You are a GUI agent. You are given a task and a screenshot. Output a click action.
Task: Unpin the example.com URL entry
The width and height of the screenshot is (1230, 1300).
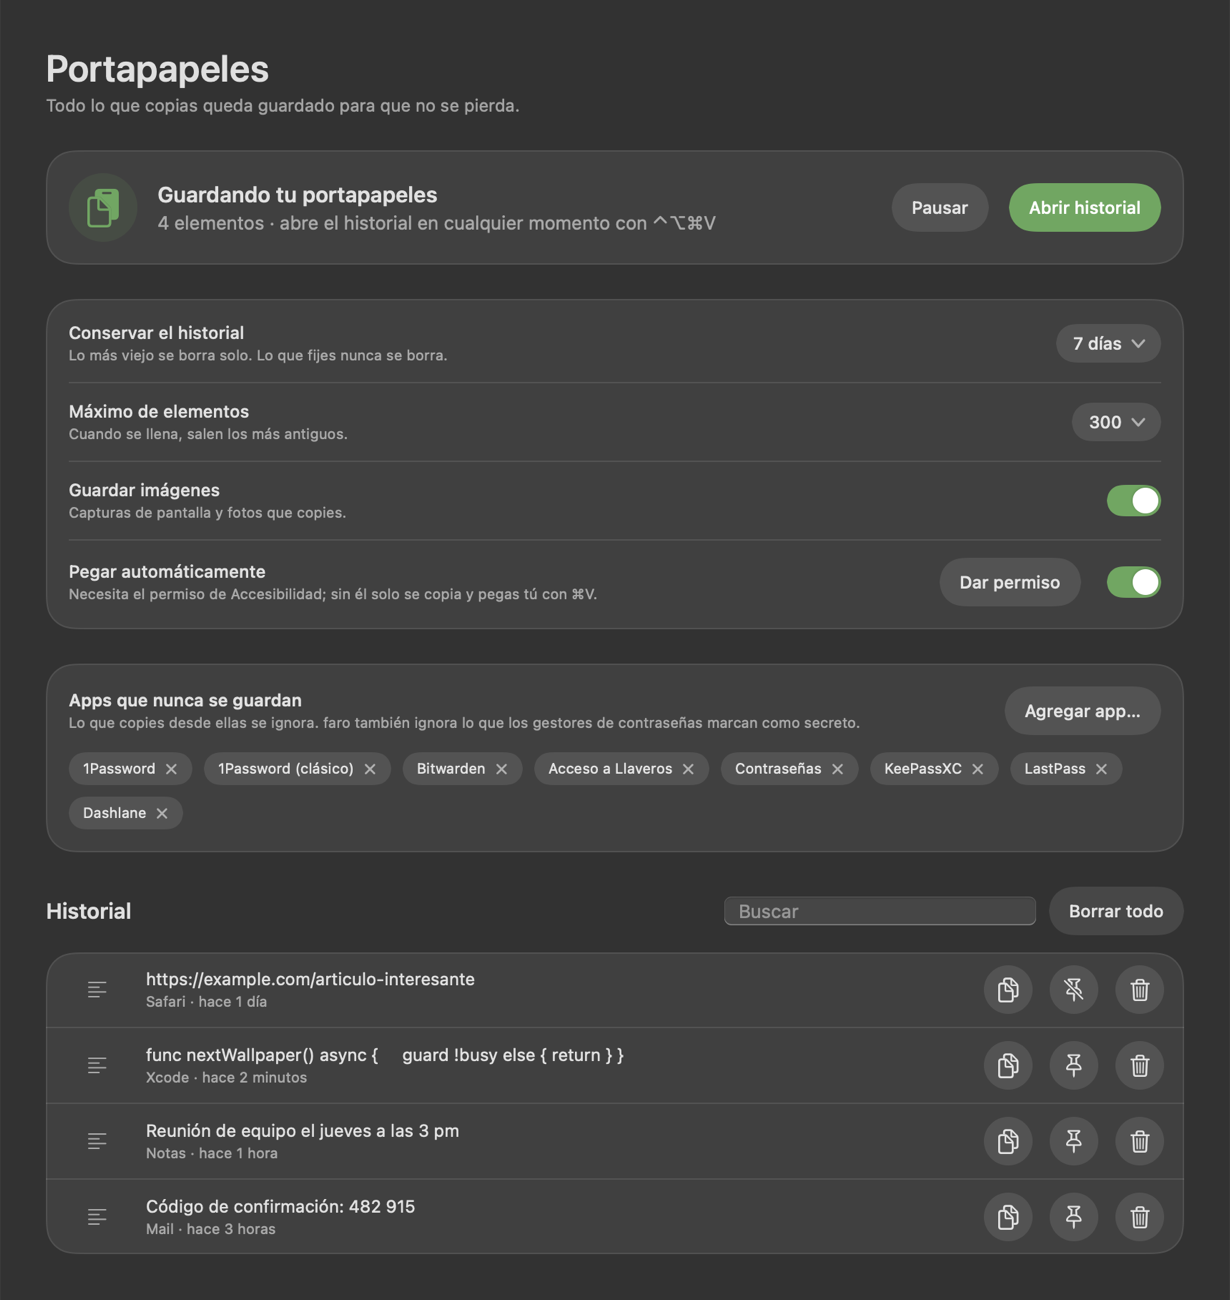click(x=1074, y=990)
